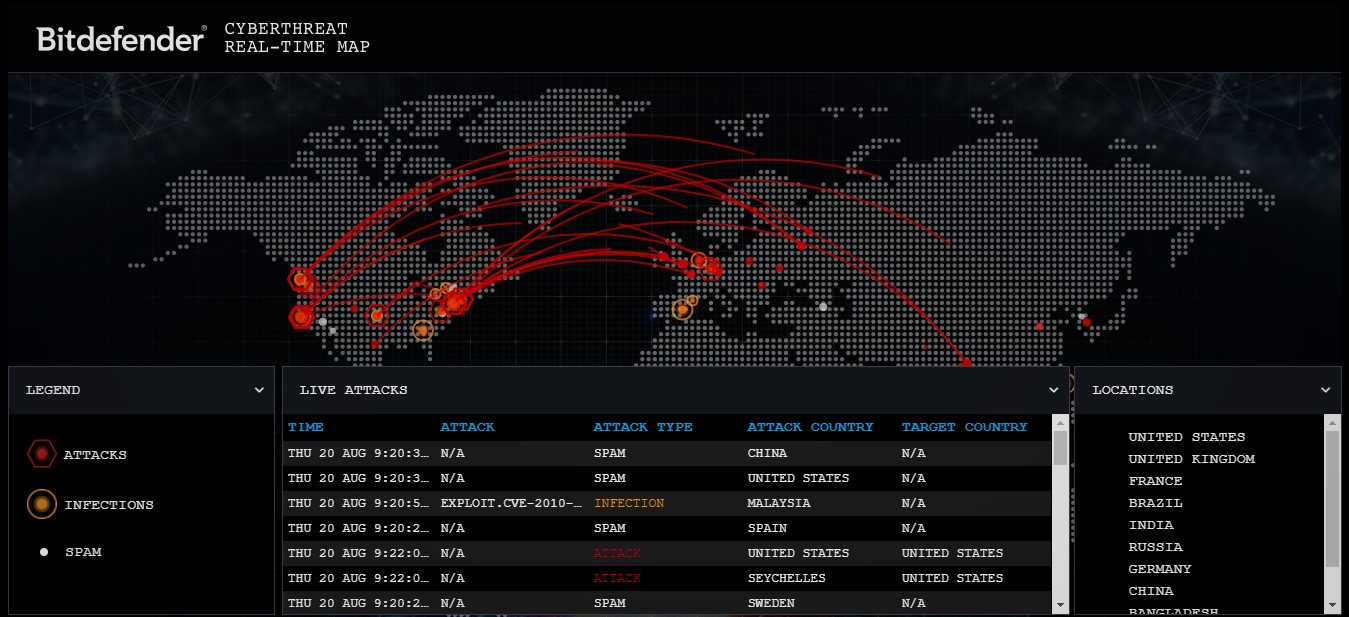Image resolution: width=1349 pixels, height=617 pixels.
Task: Sort by the ATTACK TYPE column header
Action: pyautogui.click(x=643, y=427)
